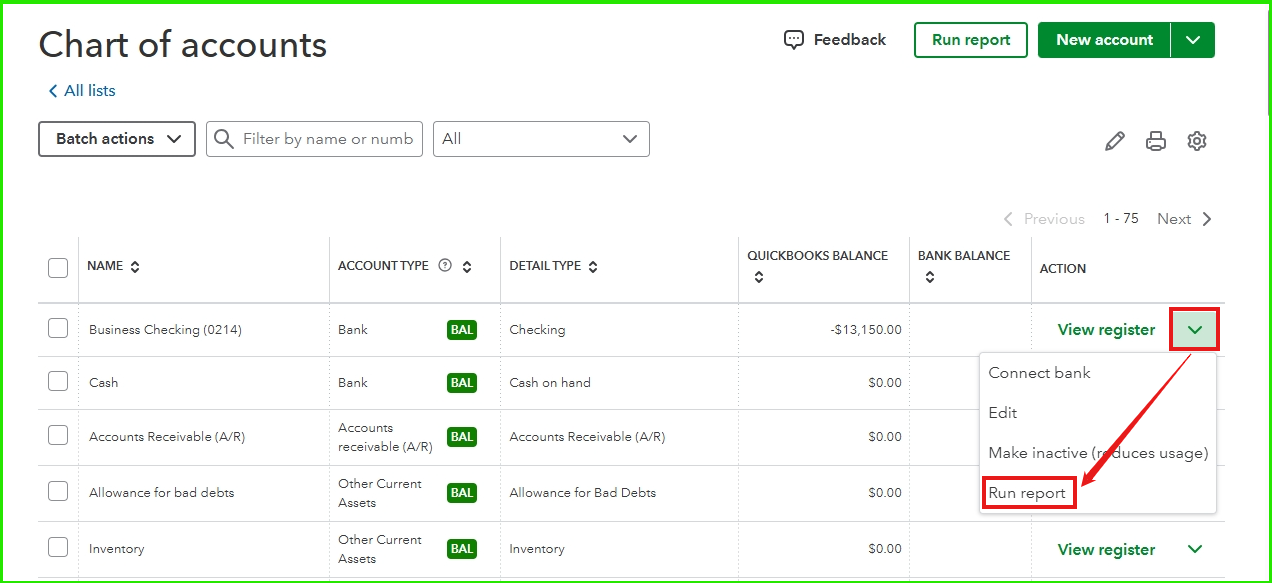Toggle the select-all header checkbox
The width and height of the screenshot is (1272, 583).
tap(58, 267)
